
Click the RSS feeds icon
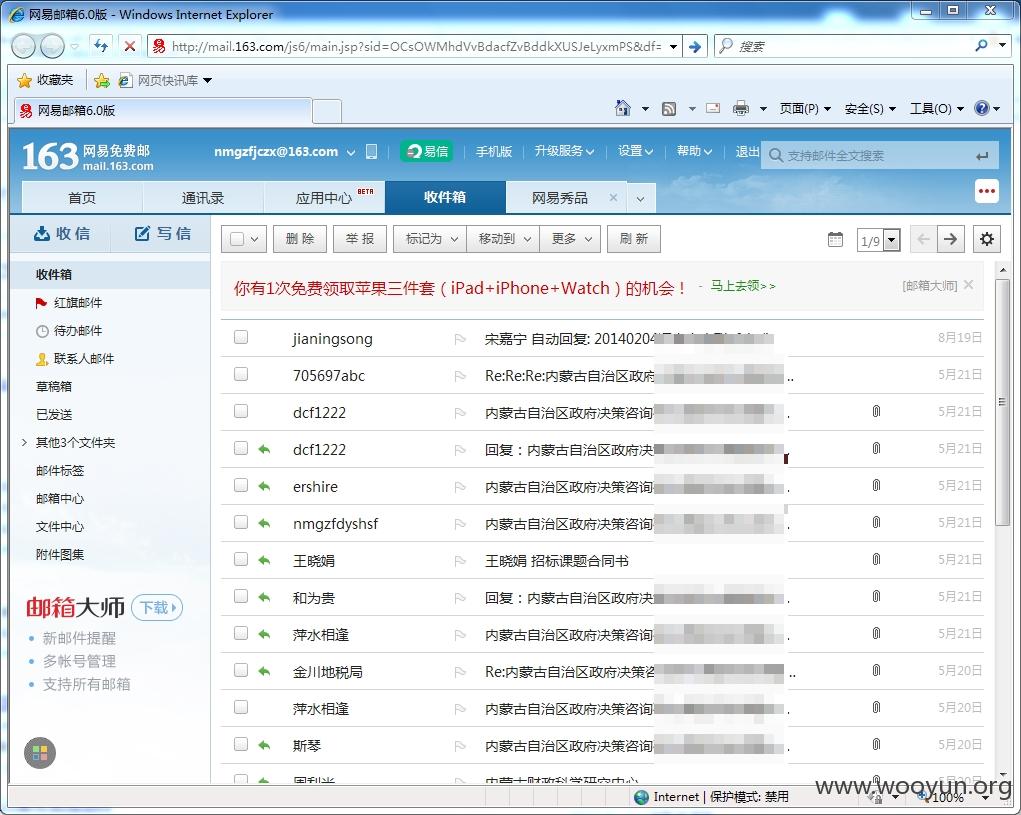click(x=669, y=109)
